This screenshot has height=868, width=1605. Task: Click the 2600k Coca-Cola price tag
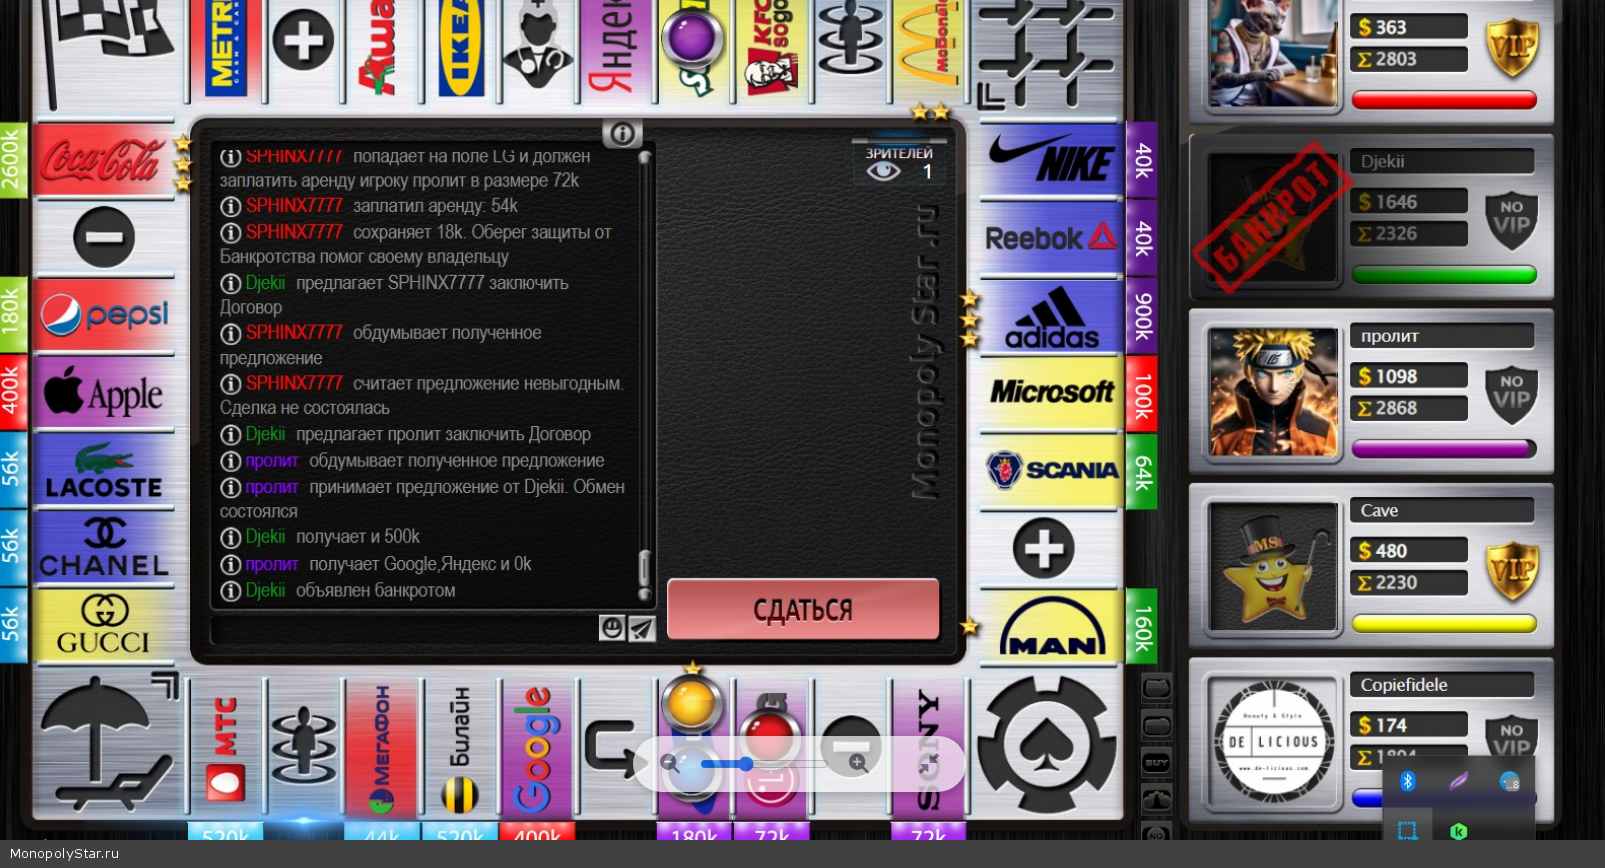[12, 160]
